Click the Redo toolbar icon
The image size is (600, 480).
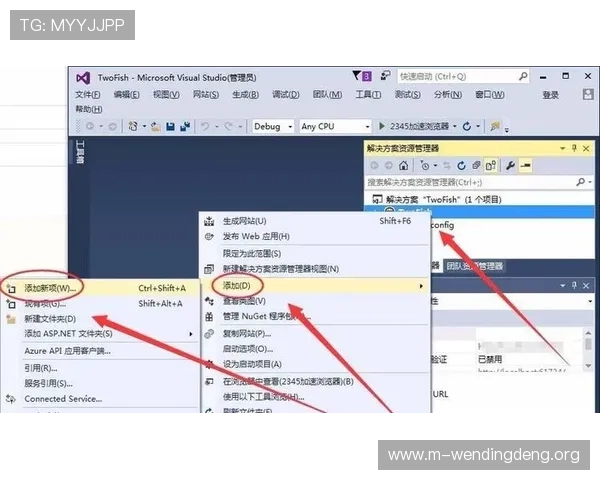point(228,126)
